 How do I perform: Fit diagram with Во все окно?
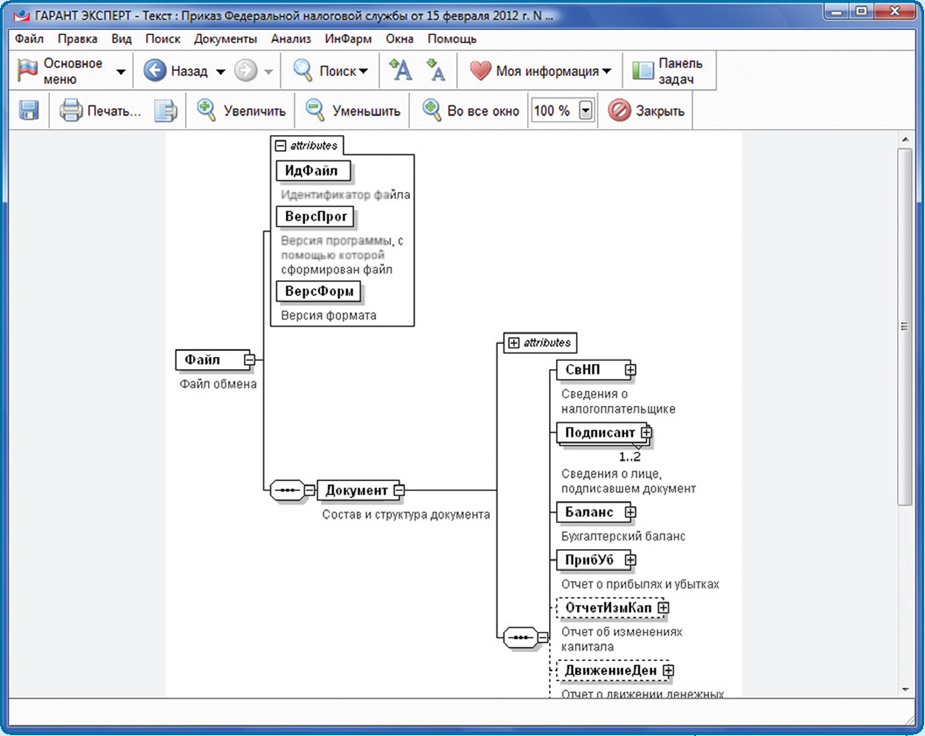click(471, 111)
